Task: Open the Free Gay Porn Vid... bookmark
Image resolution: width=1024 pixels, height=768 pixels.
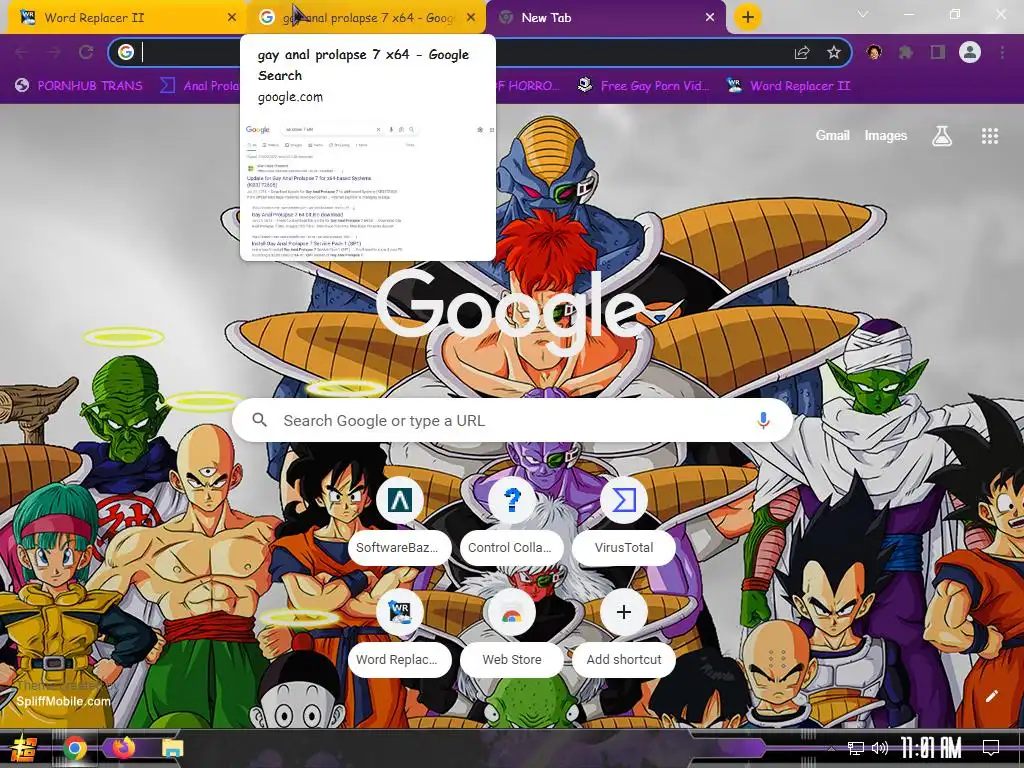Action: [644, 86]
